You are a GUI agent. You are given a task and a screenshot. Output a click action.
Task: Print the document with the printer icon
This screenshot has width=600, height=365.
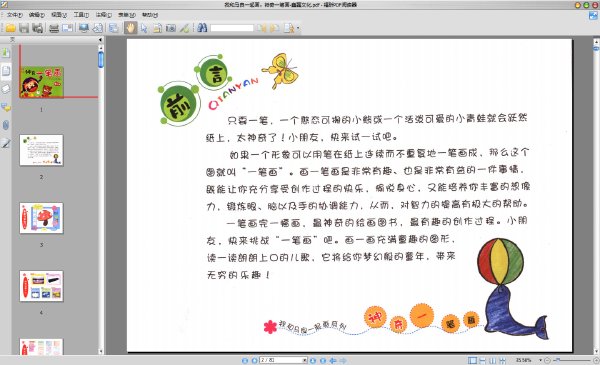[54, 28]
